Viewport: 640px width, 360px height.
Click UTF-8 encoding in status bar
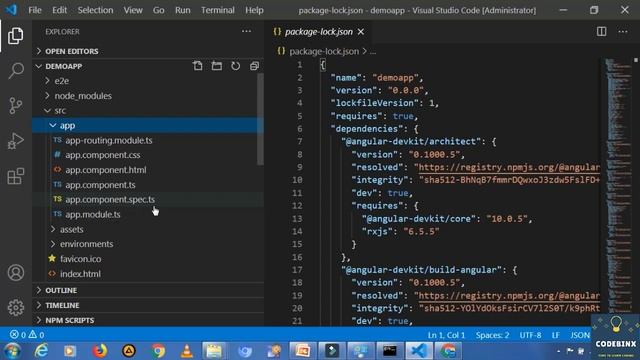point(530,335)
